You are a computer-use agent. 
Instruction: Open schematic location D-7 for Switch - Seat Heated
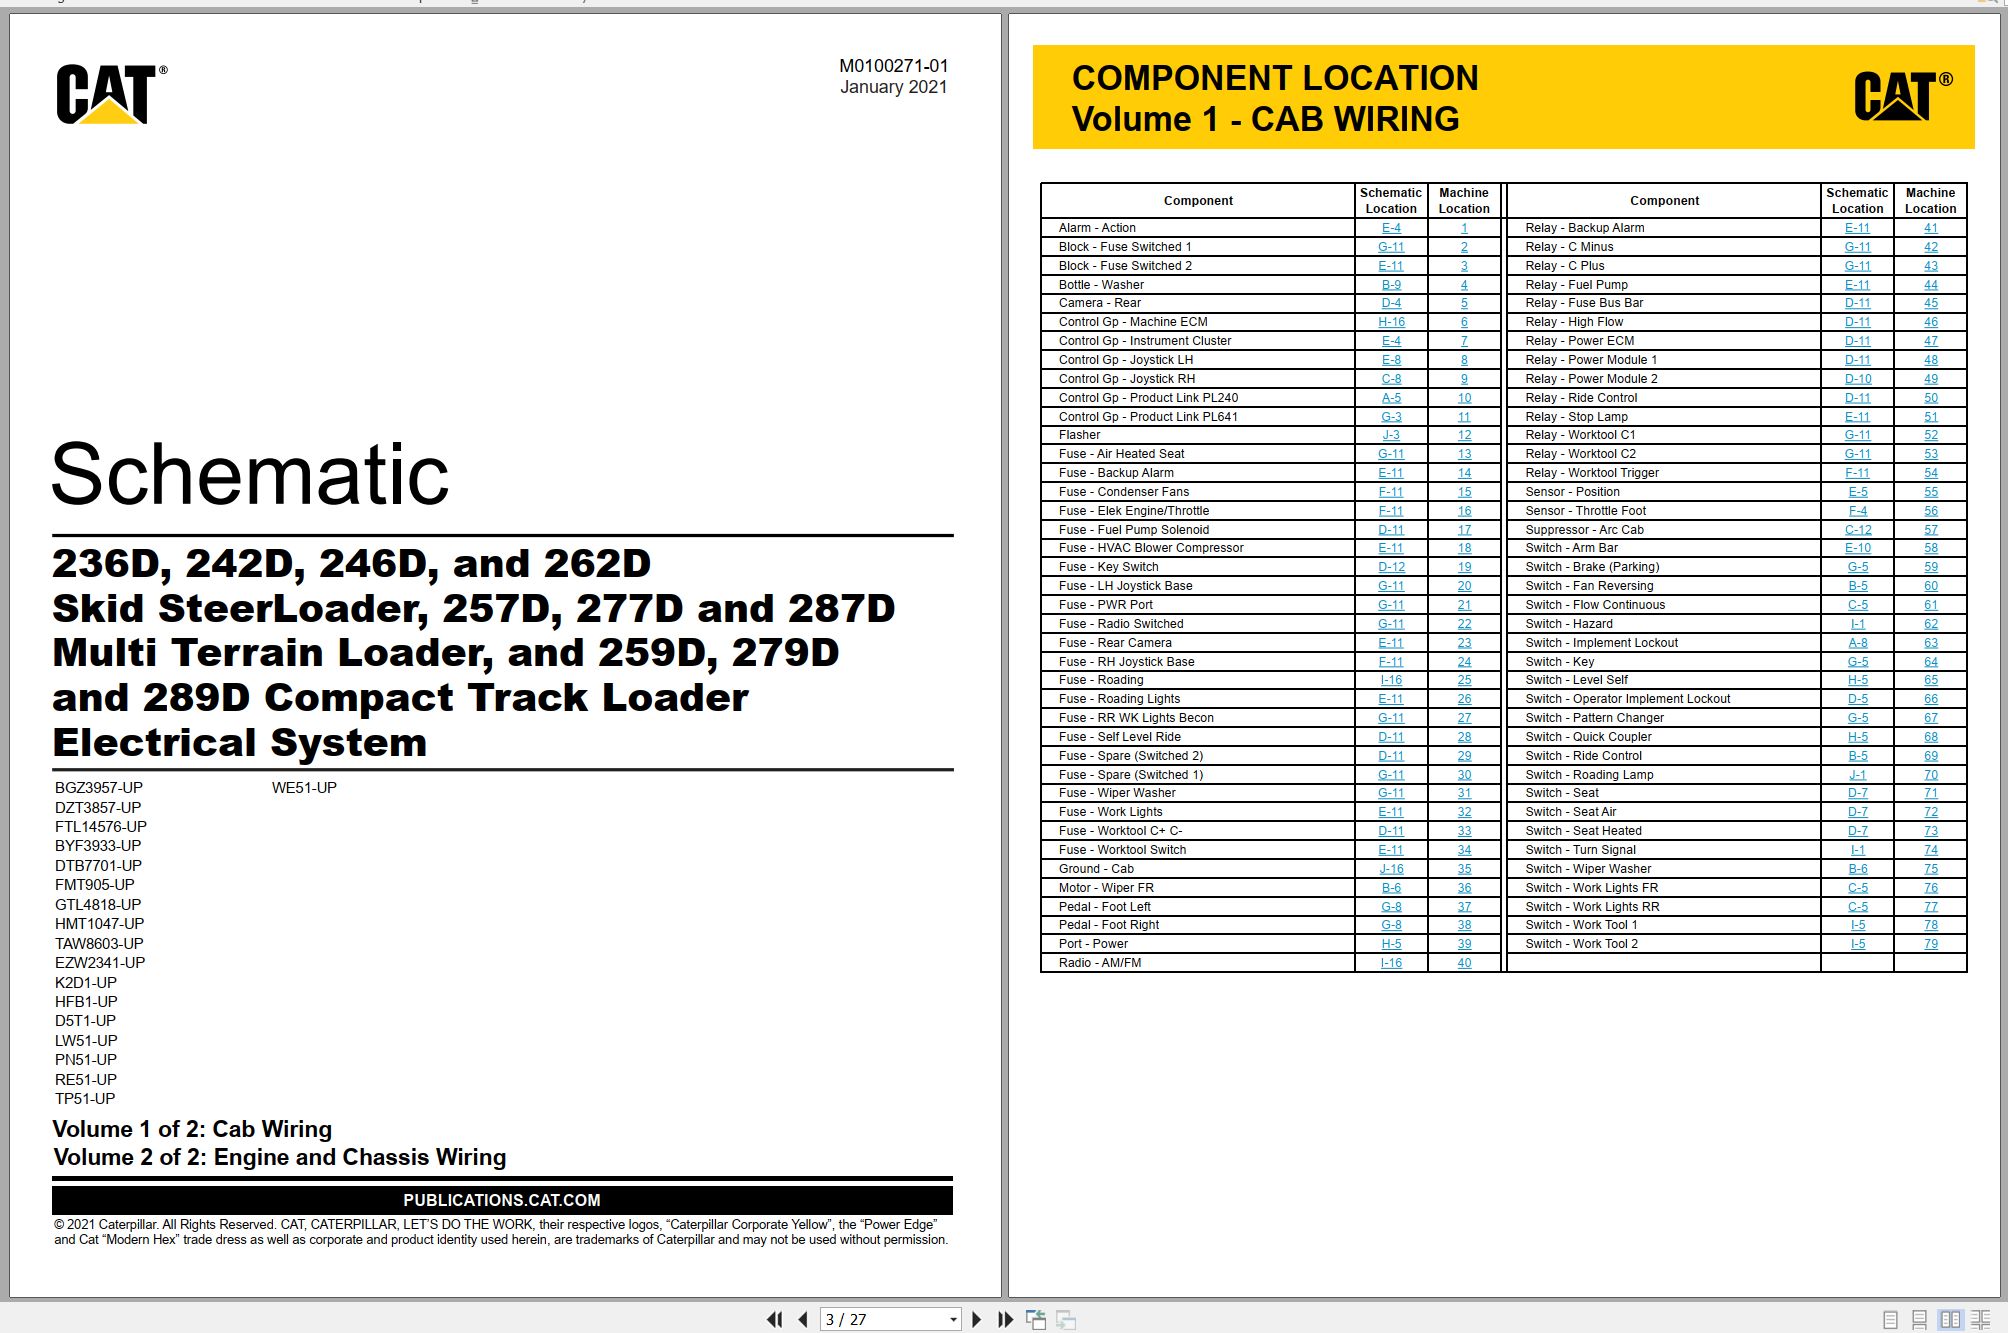(x=1858, y=831)
